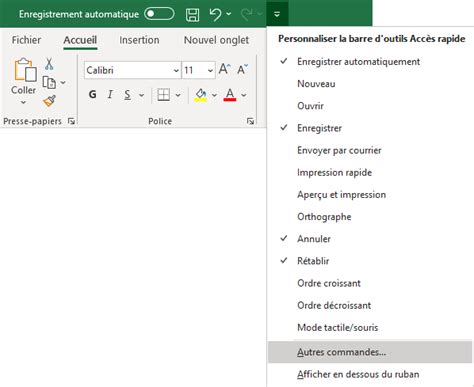Select the Accueil ribbon tab
The height and width of the screenshot is (387, 474).
click(x=80, y=40)
